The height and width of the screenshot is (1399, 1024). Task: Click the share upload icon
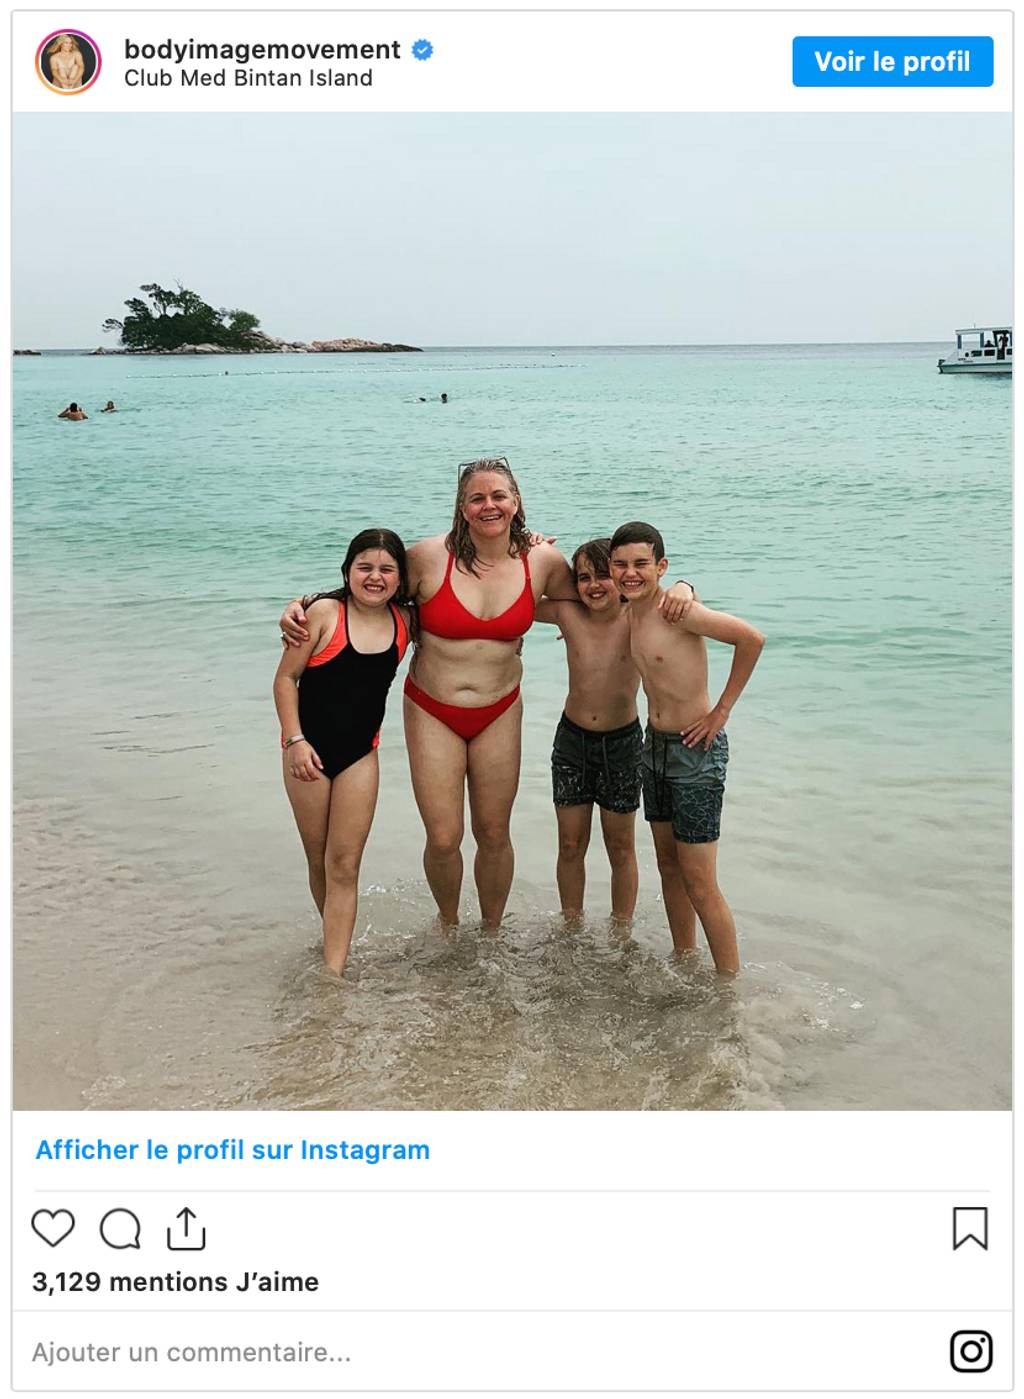186,1228
